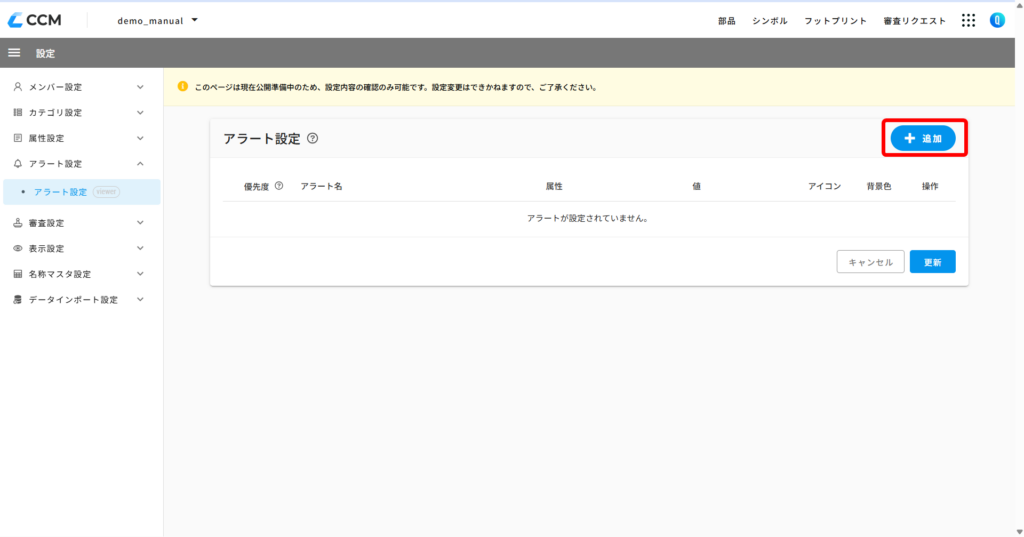1024x537 pixels.
Task: Click the 名称マスタ設定 icon
Action: click(18, 274)
